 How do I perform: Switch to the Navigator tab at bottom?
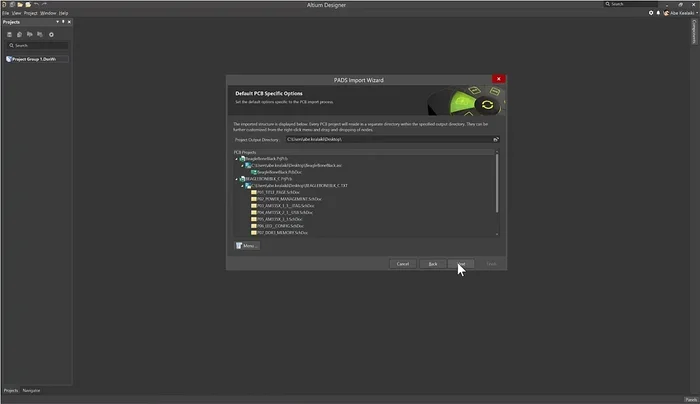tap(32, 390)
